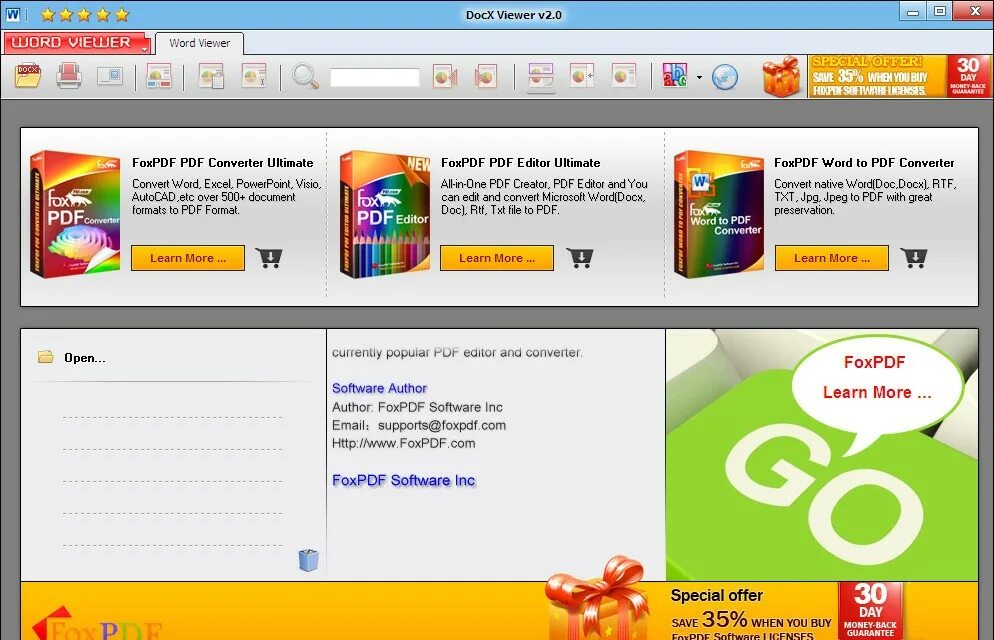Open the red WORD VIEWER application menu
Viewport: 994px width, 640px height.
click(77, 42)
